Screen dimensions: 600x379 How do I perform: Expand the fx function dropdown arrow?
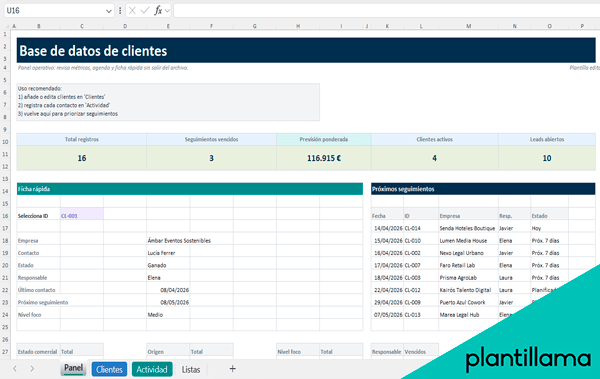167,11
